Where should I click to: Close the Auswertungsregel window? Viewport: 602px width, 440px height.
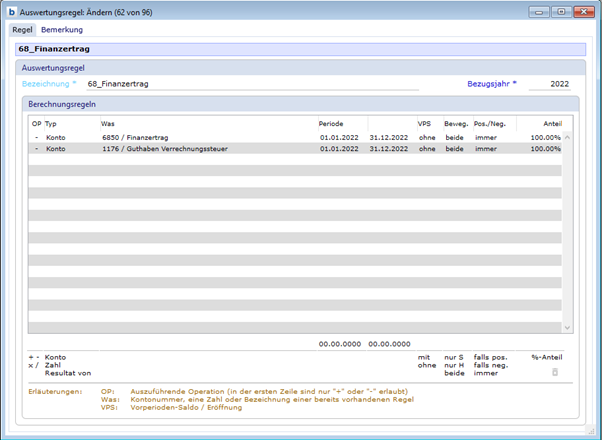click(x=582, y=11)
